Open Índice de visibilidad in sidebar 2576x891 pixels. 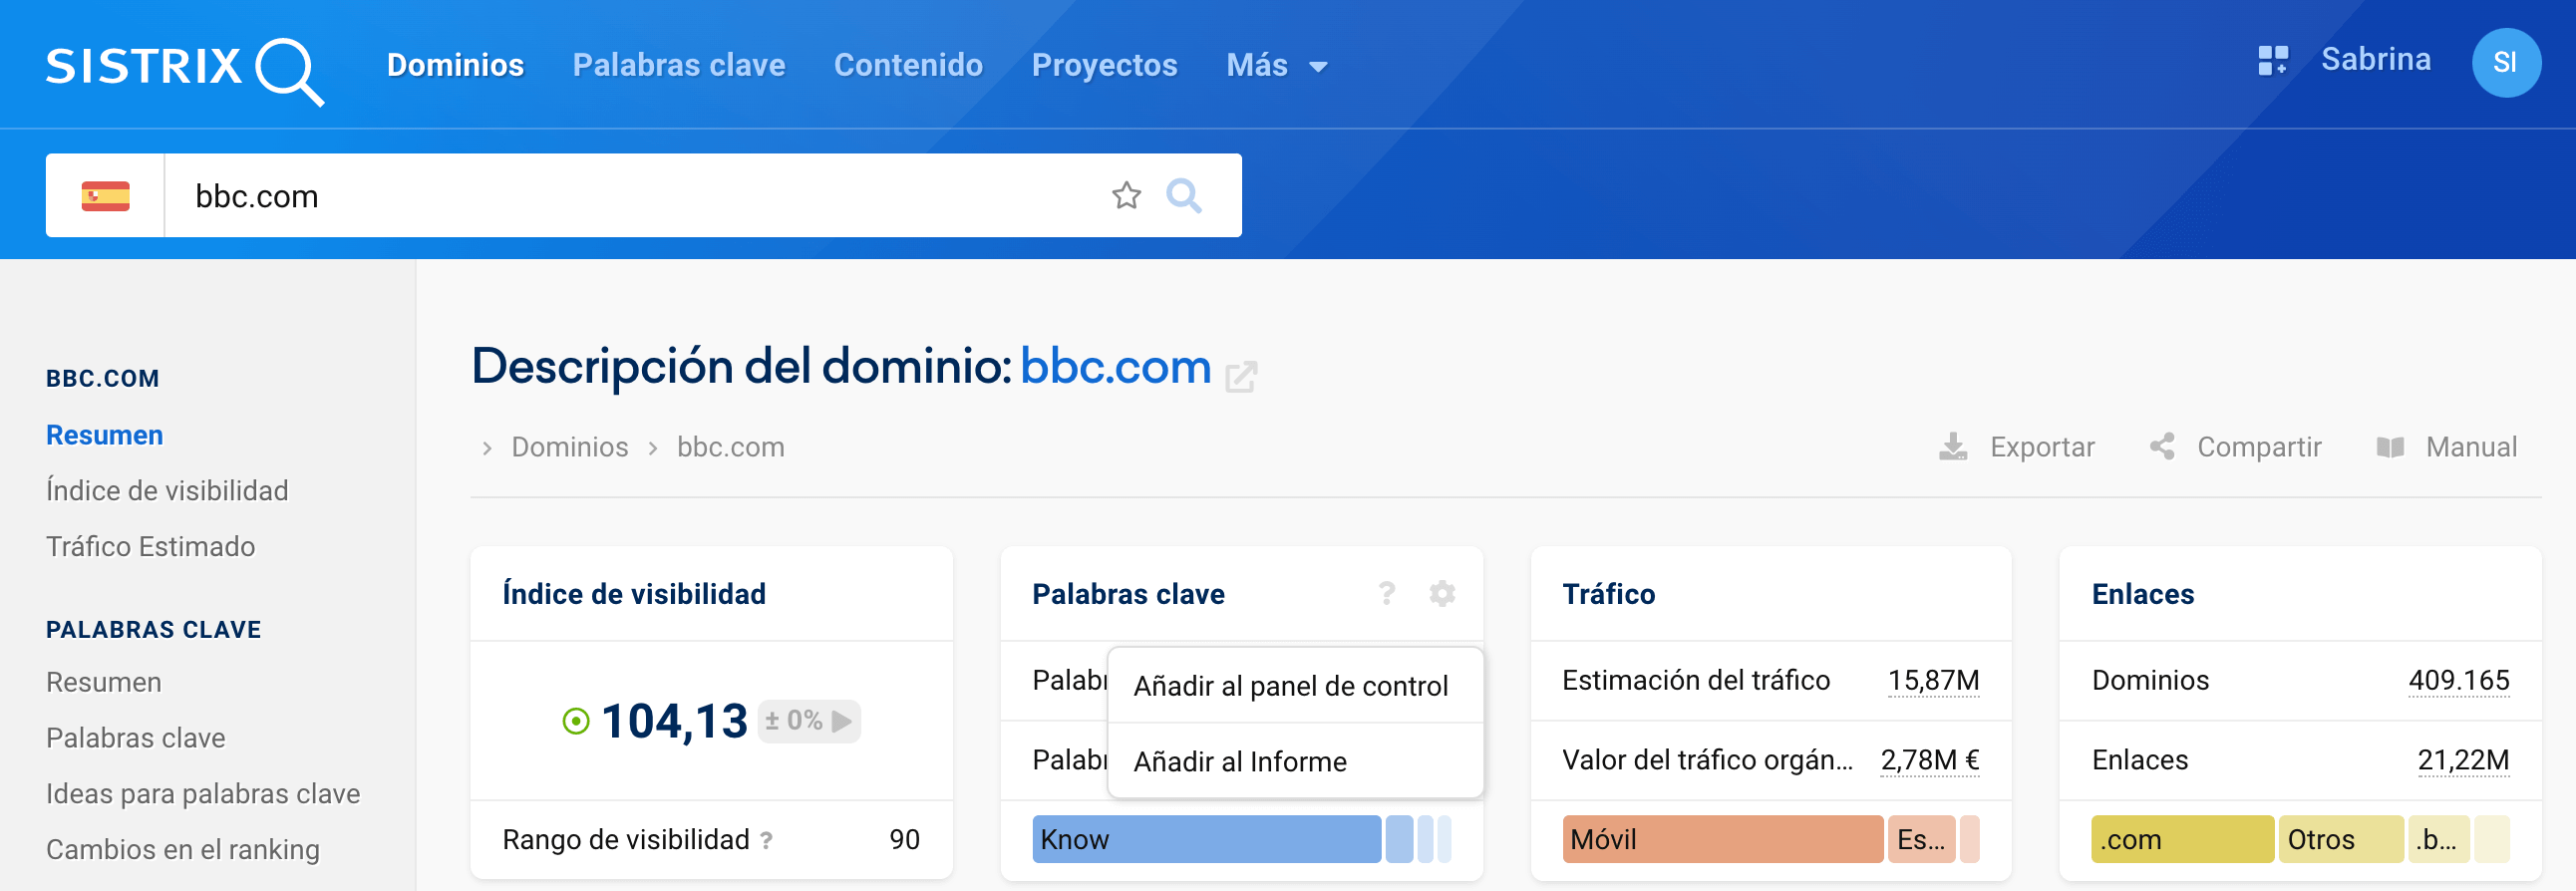pos(167,491)
